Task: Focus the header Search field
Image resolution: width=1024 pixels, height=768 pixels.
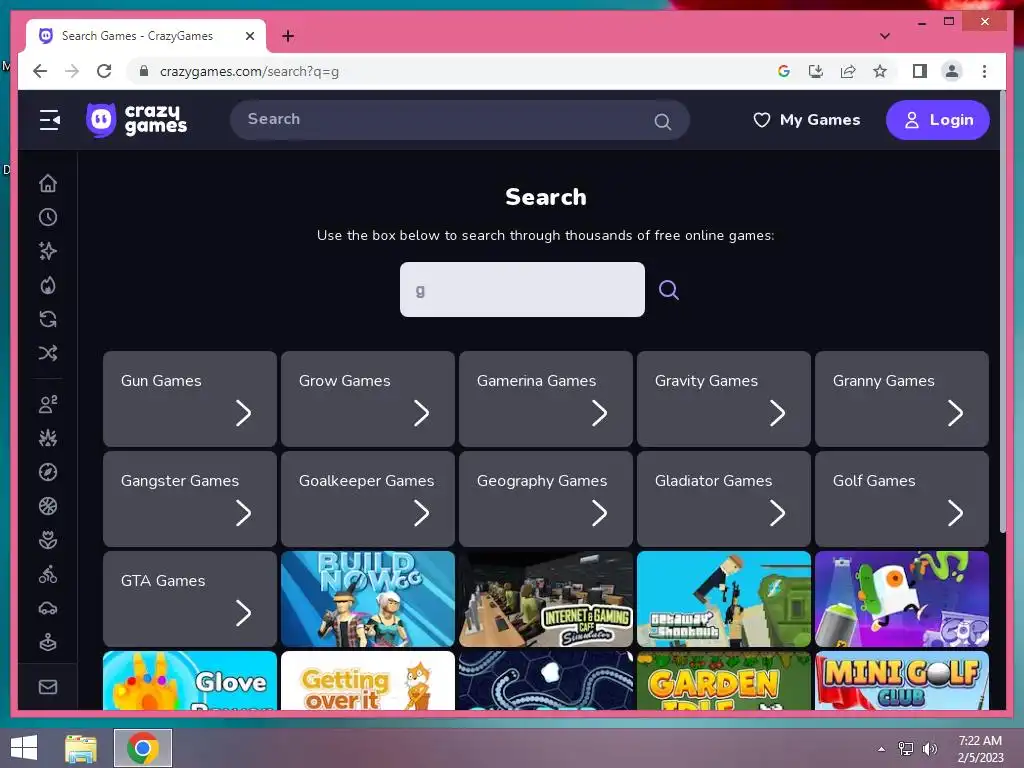Action: [459, 120]
